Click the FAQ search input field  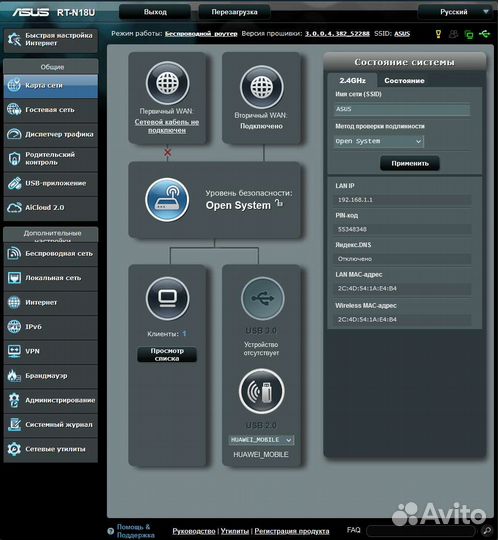421,531
